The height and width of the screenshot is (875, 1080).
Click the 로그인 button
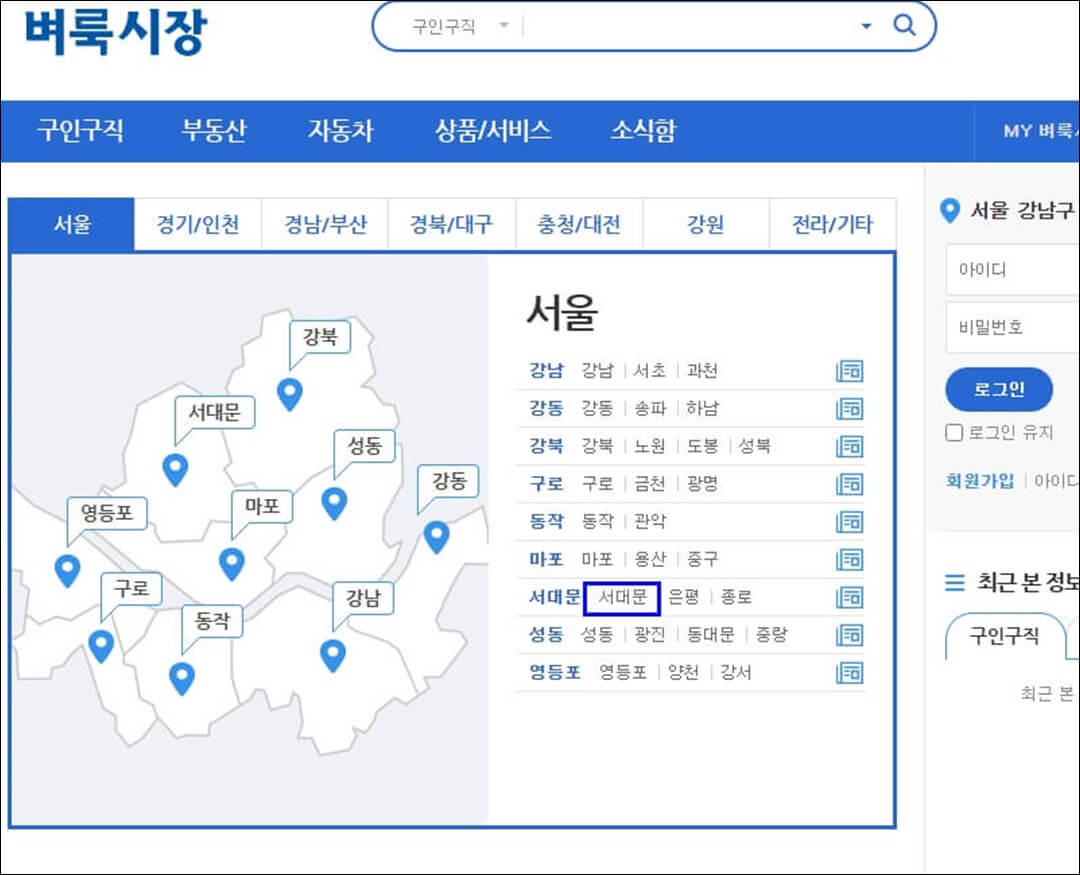tap(999, 389)
